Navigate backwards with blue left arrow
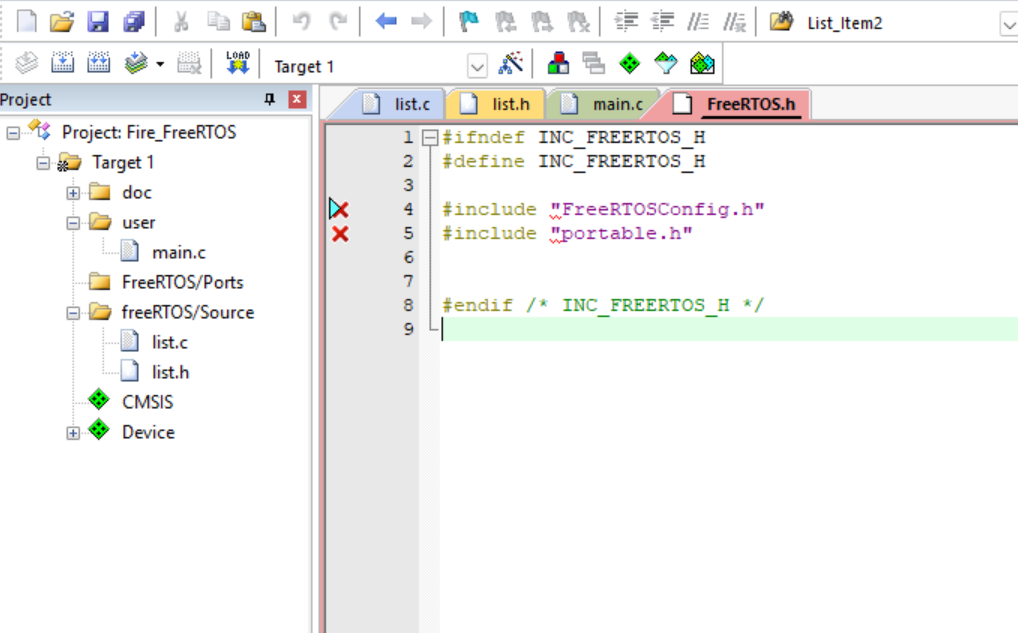Viewport: 1018px width, 633px height. [386, 22]
